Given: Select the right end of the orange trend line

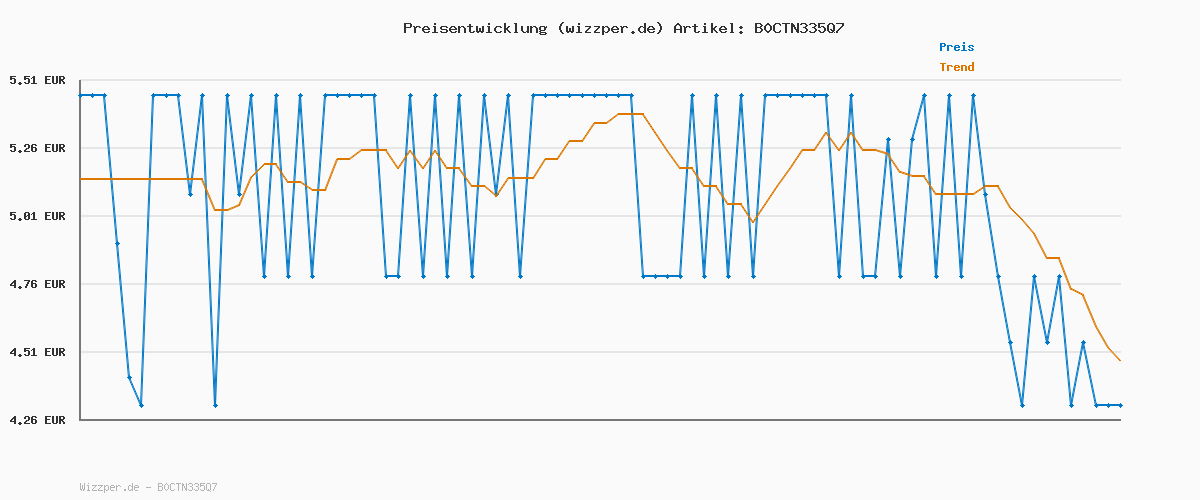Looking at the screenshot, I should (x=1120, y=361).
